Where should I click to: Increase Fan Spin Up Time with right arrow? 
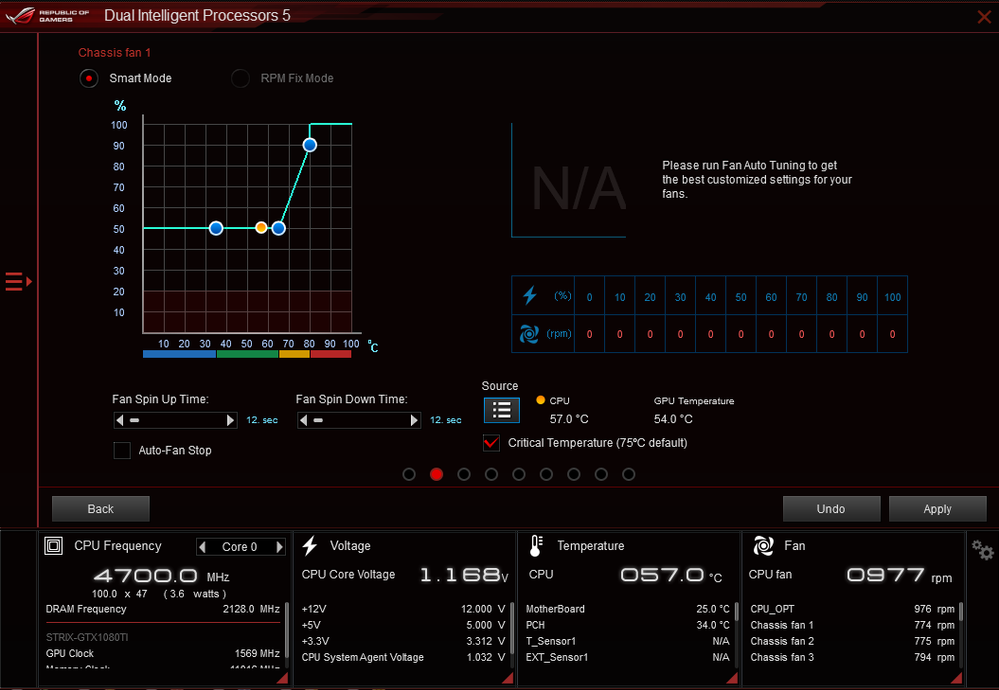231,420
